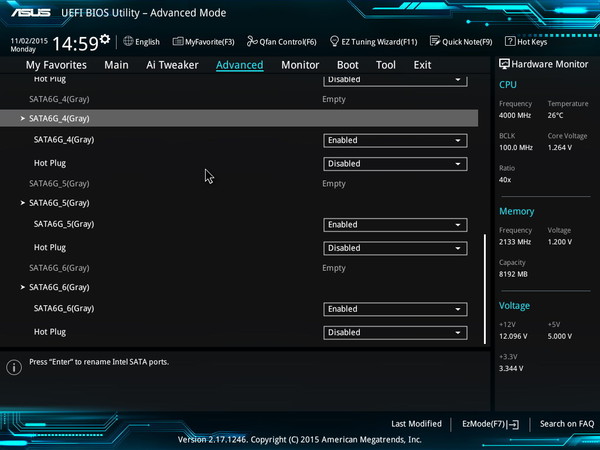Open the SATA6G_5(Gray) Enabled dropdown

[395, 225]
